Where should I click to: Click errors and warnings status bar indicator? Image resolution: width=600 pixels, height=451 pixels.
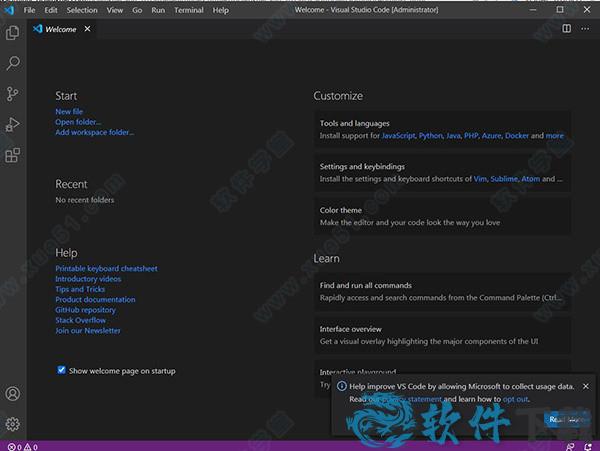[23, 447]
